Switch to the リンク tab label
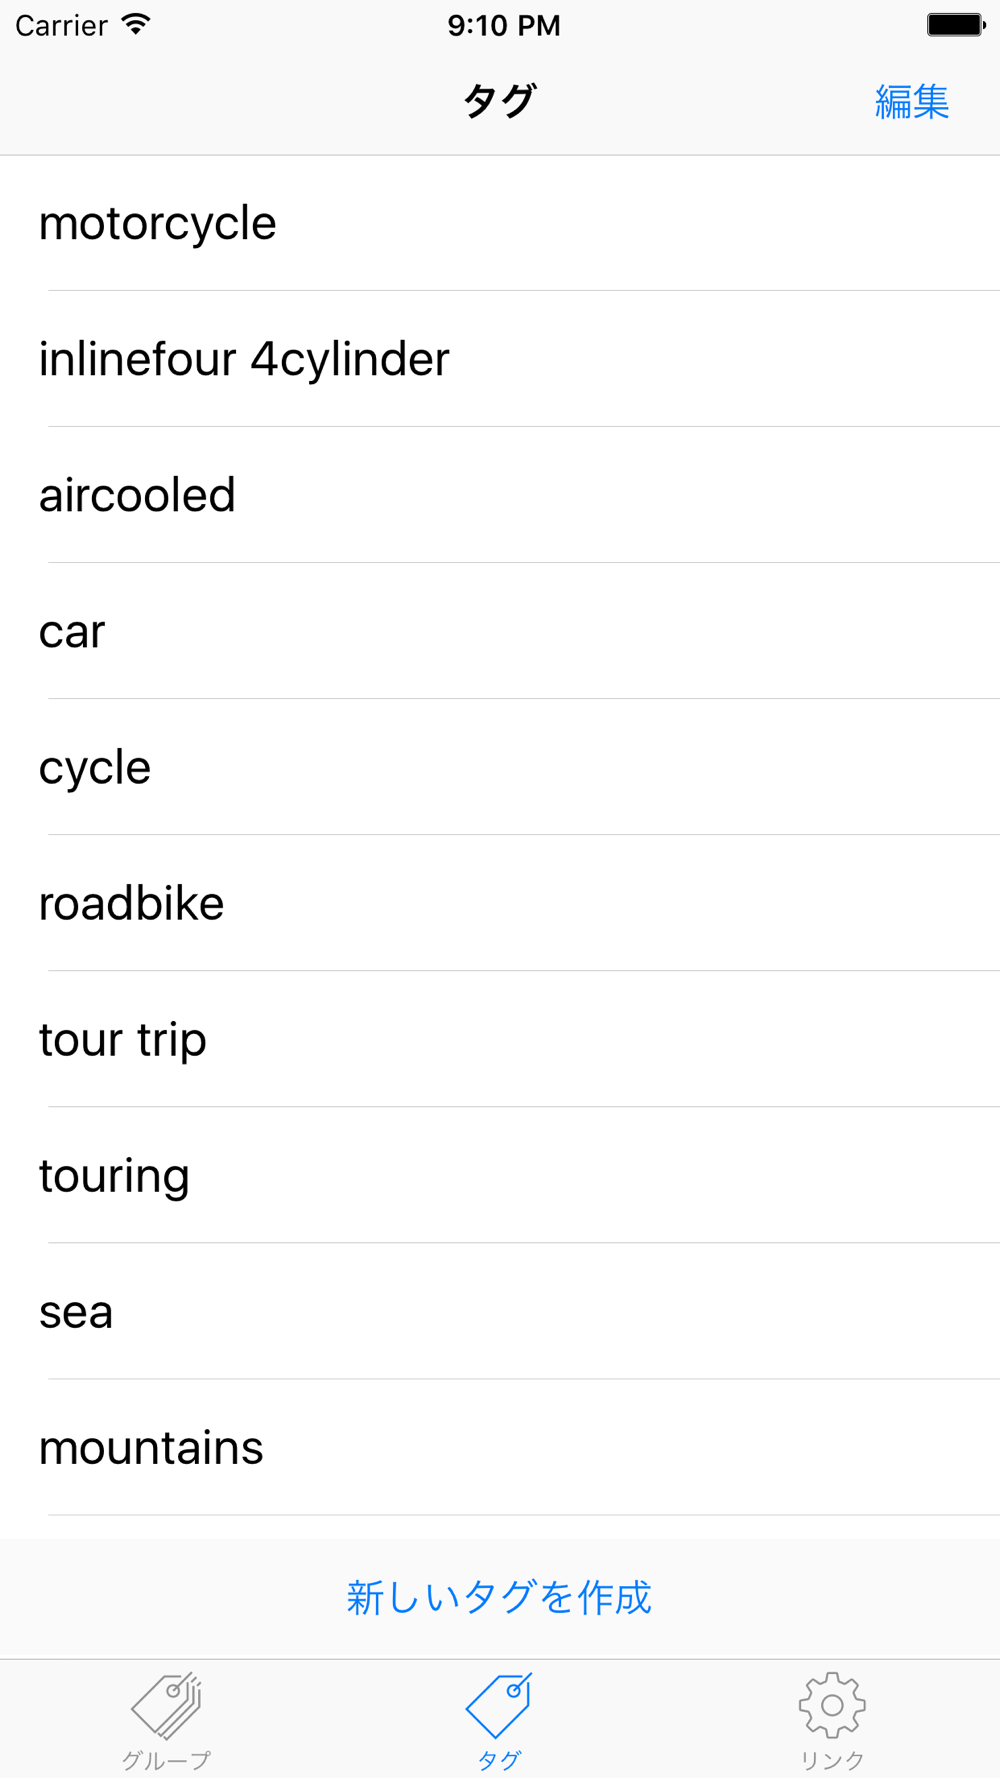 pos(832,1759)
